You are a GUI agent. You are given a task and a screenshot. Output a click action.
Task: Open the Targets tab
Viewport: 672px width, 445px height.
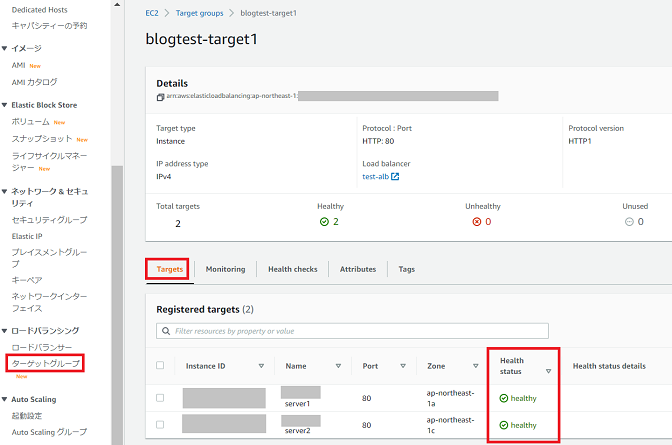(x=170, y=269)
